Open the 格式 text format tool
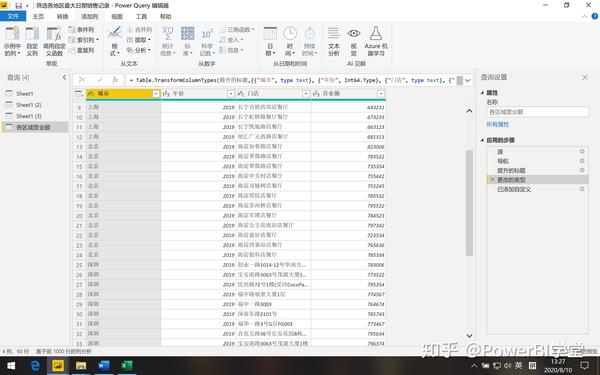The width and height of the screenshot is (600, 375). (x=114, y=41)
